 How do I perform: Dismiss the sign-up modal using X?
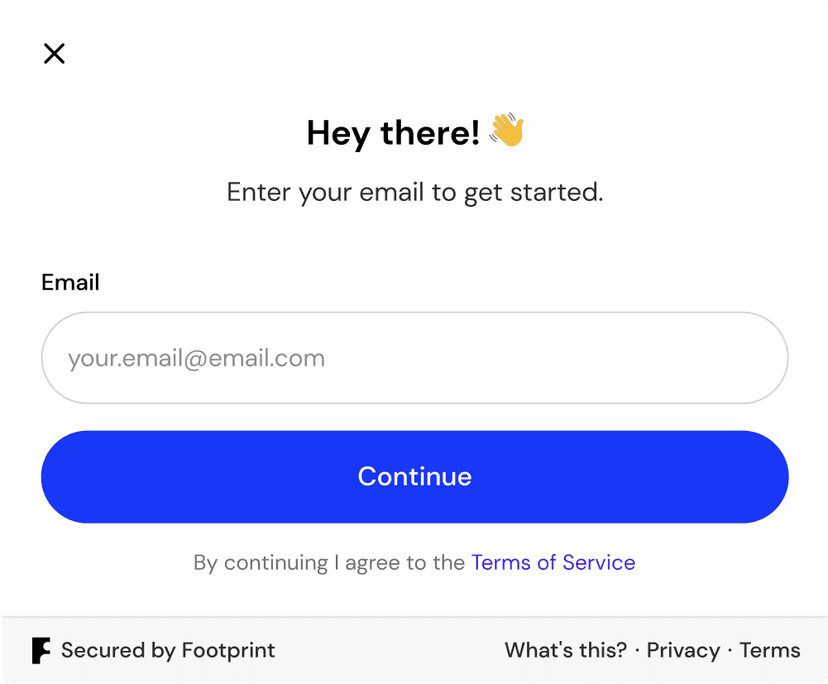[54, 54]
